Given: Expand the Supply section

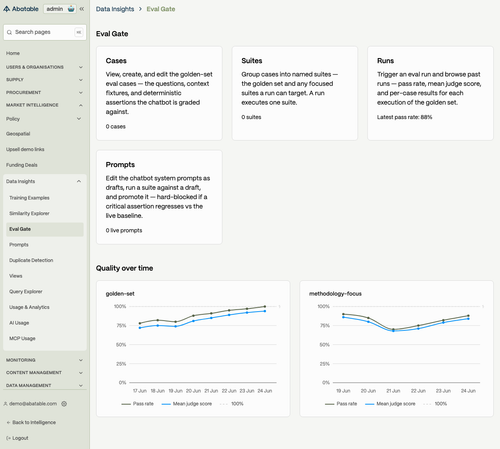Looking at the screenshot, I should (x=45, y=80).
